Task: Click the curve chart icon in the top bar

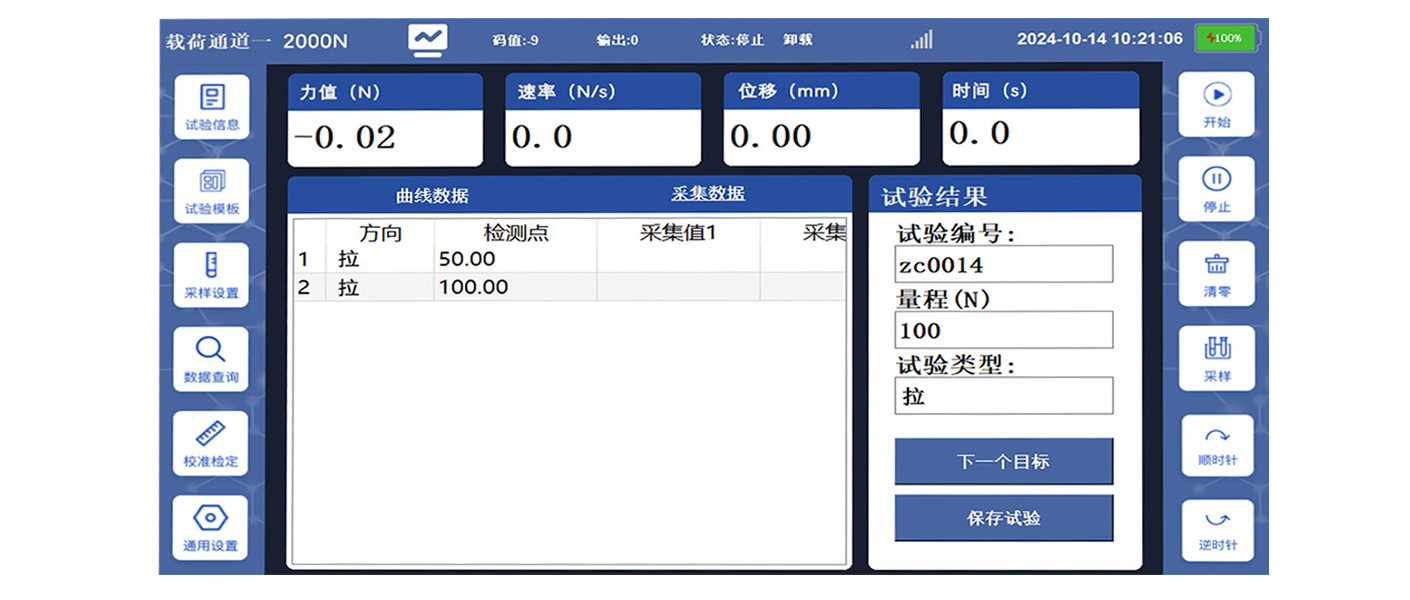Action: pos(428,35)
